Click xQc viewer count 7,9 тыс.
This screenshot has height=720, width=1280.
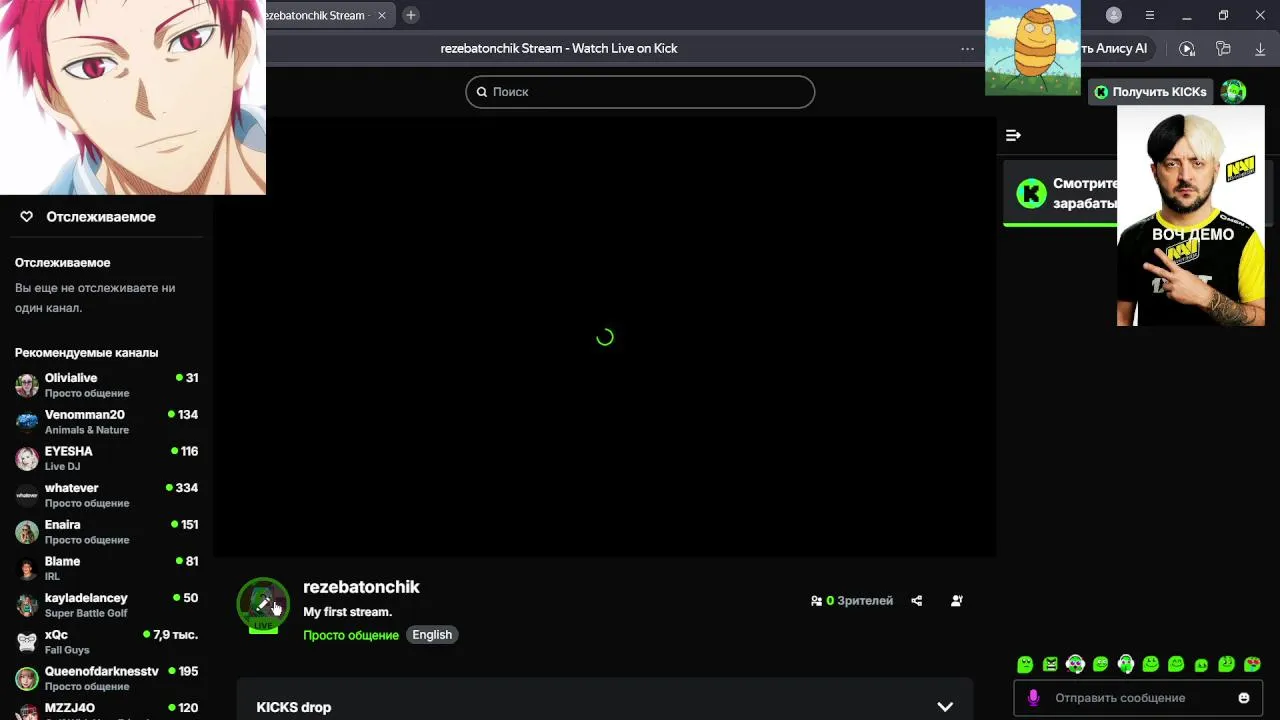click(171, 635)
